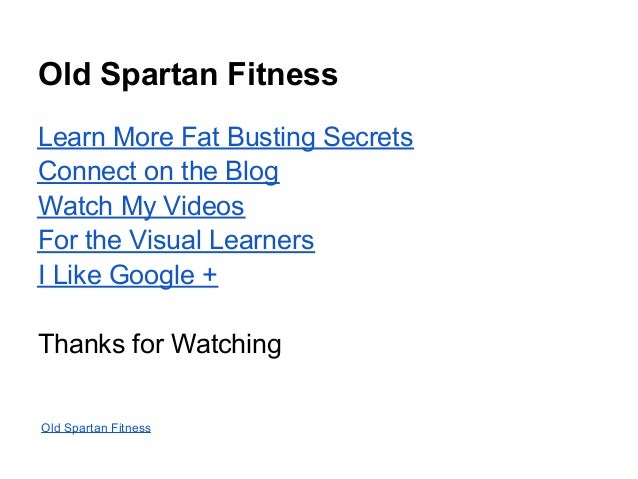The image size is (638, 479).
Task: Click the word Fitness in the heading
Action: pos(282,74)
